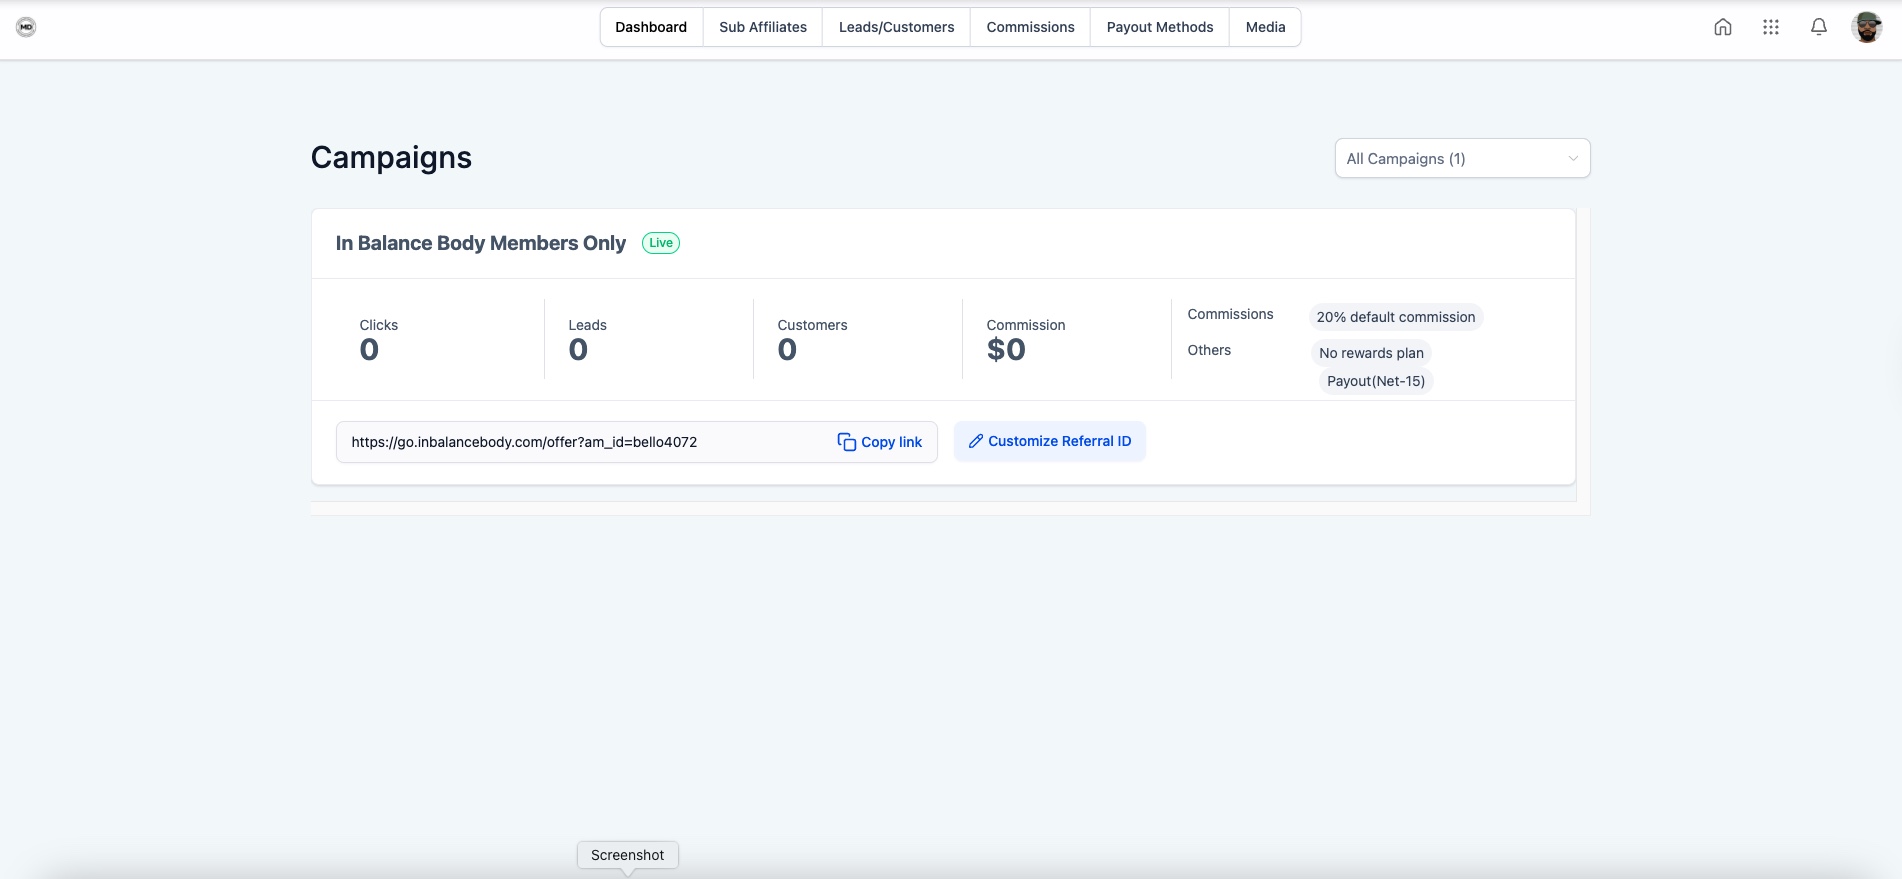Go to Leads/Customers tab
This screenshot has height=879, width=1902.
tap(896, 27)
